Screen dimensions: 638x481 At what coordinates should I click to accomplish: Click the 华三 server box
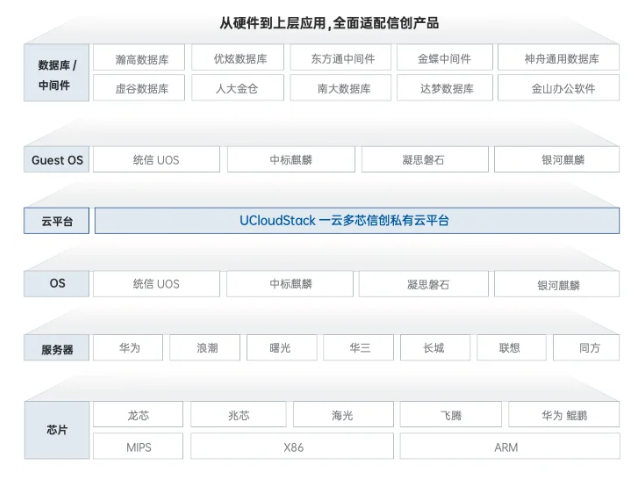[x=358, y=348]
